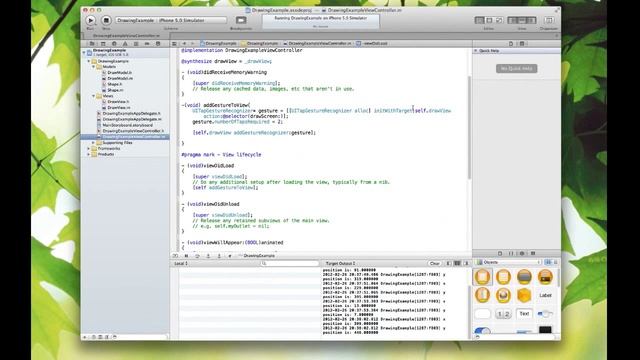
Task: Show the Quick Help inspector icon
Action: click(x=522, y=43)
